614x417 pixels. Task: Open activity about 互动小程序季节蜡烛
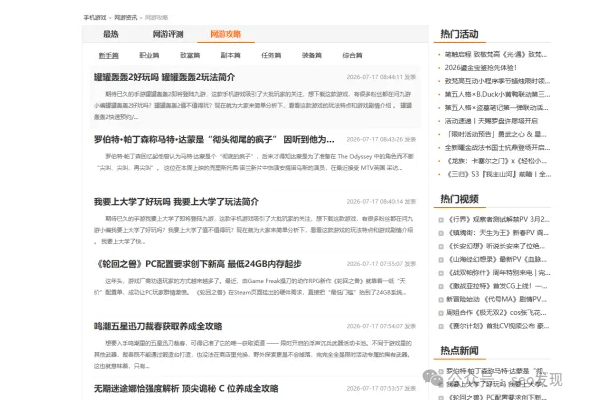click(x=497, y=81)
